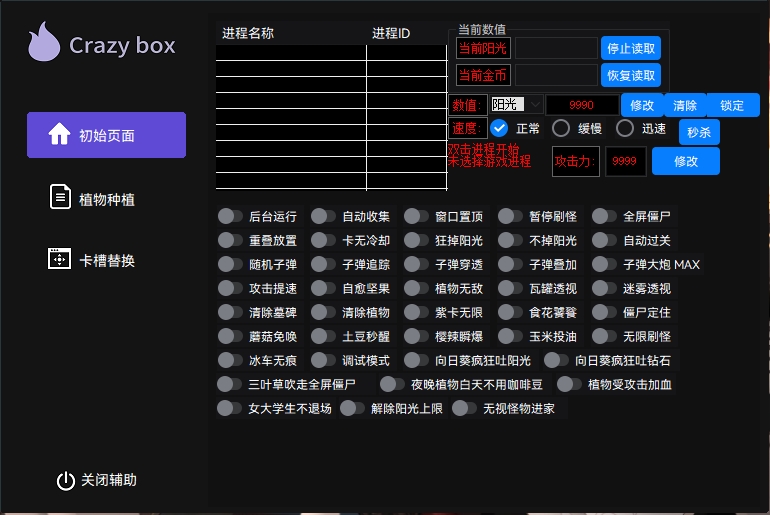Click the home icon beside 初始页面
770x515 pixels.
(x=60, y=135)
